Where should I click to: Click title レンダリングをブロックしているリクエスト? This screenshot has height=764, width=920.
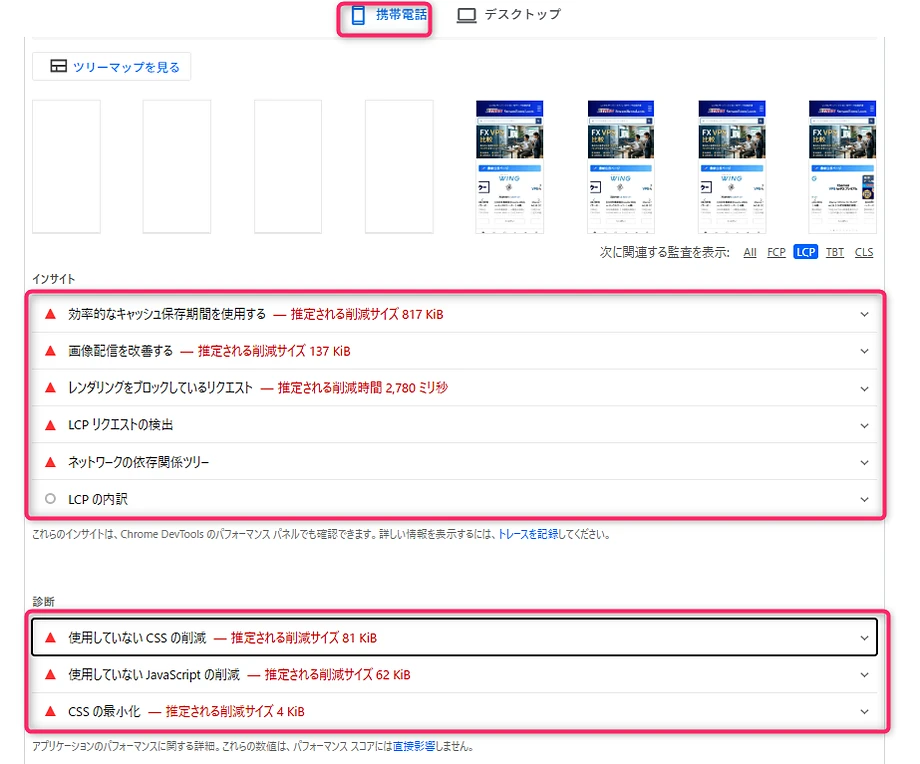pyautogui.click(x=160, y=388)
